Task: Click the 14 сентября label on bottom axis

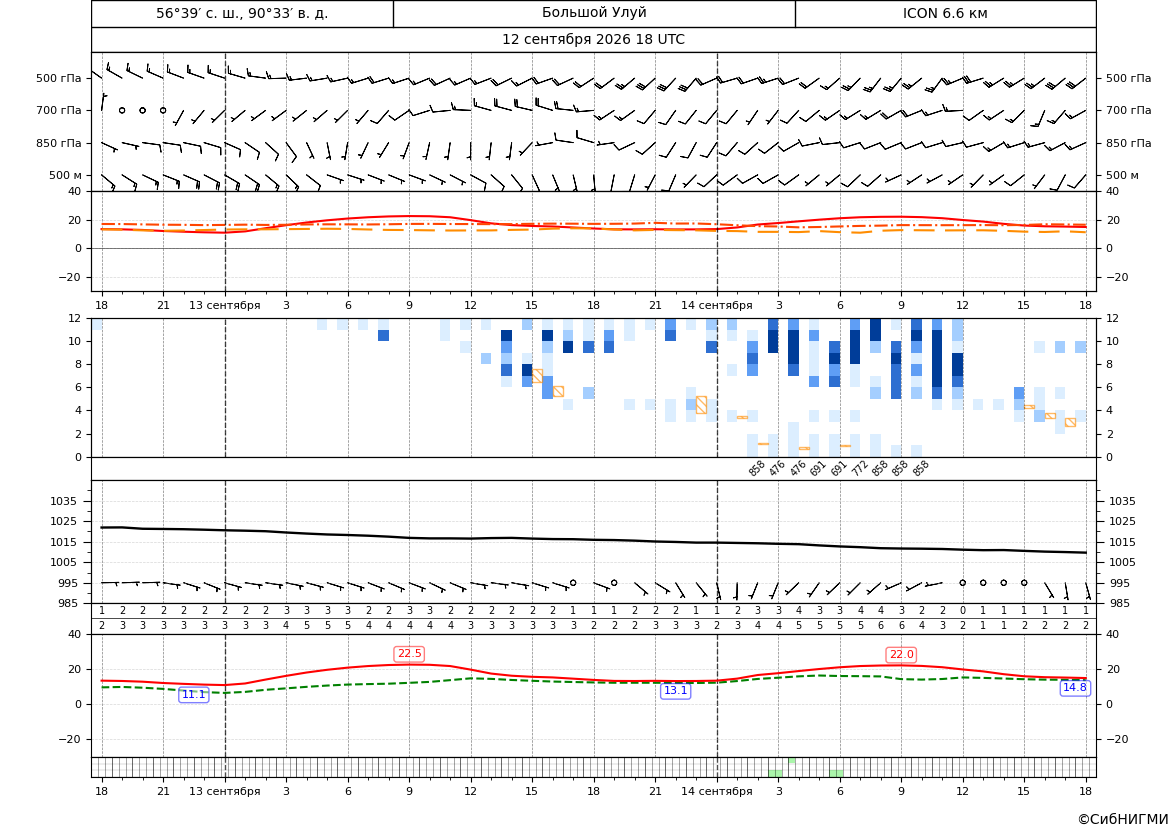Action: [716, 791]
